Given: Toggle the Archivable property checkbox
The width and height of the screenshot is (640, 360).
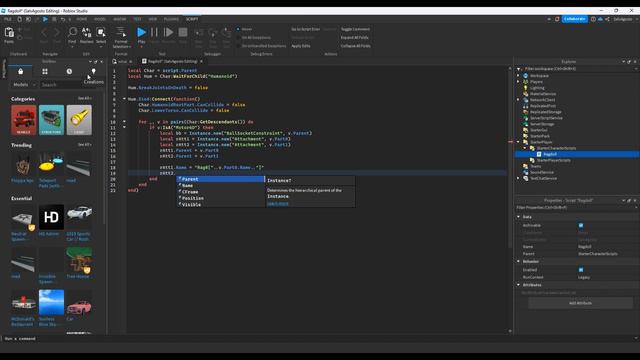Looking at the screenshot, I should tap(581, 225).
